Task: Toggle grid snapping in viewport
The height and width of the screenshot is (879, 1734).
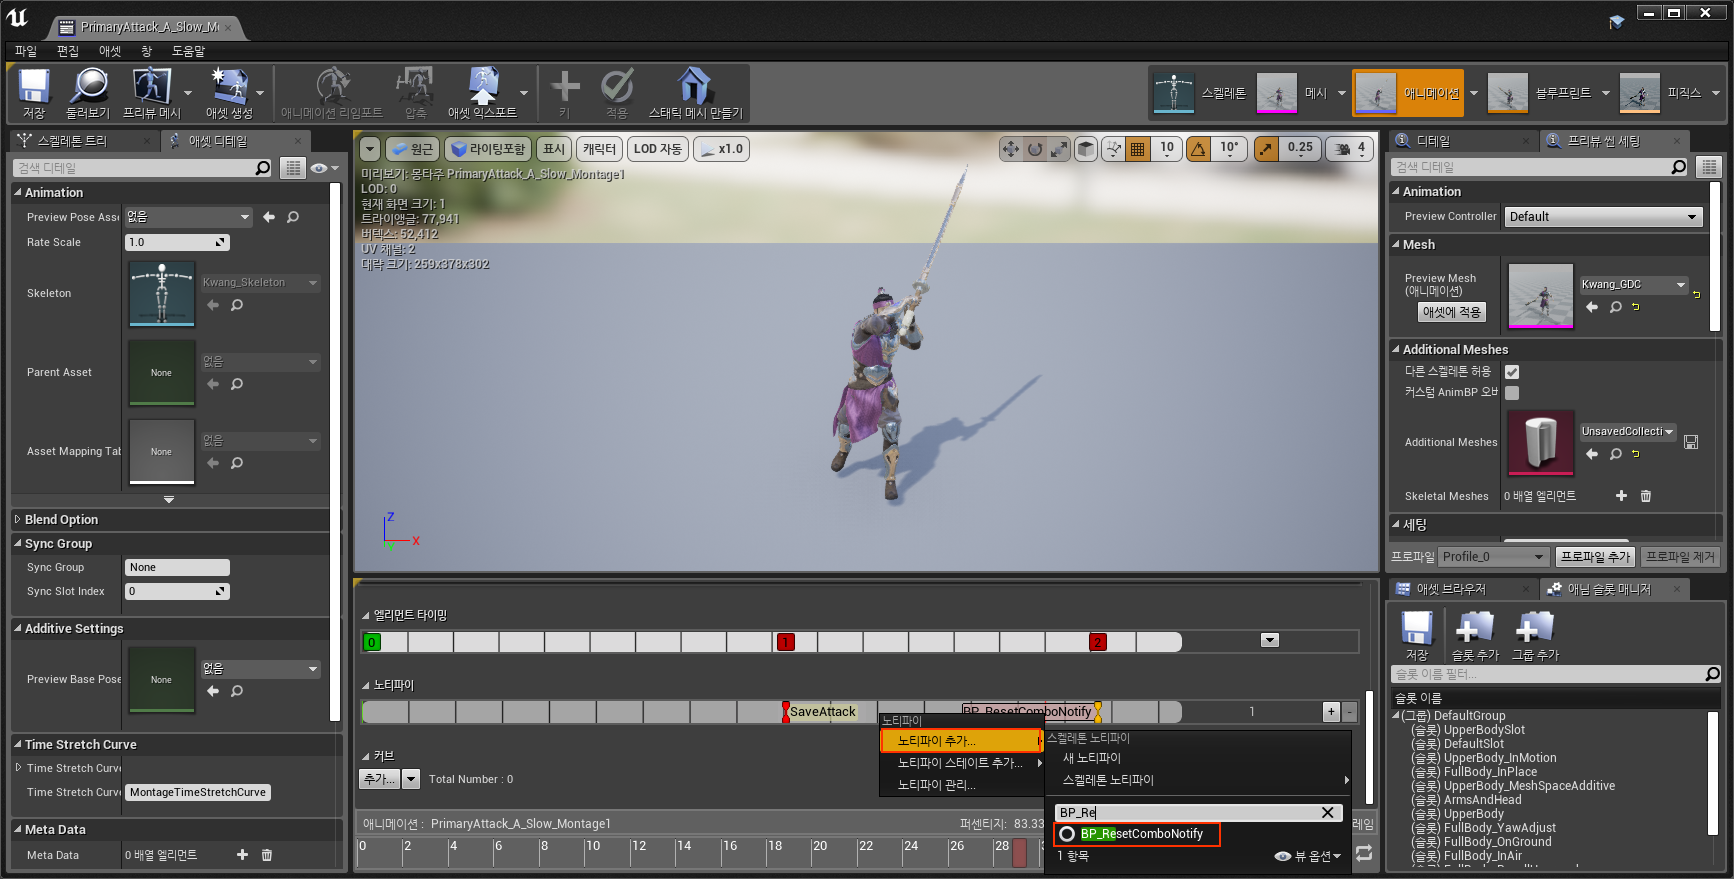Action: [x=1137, y=149]
